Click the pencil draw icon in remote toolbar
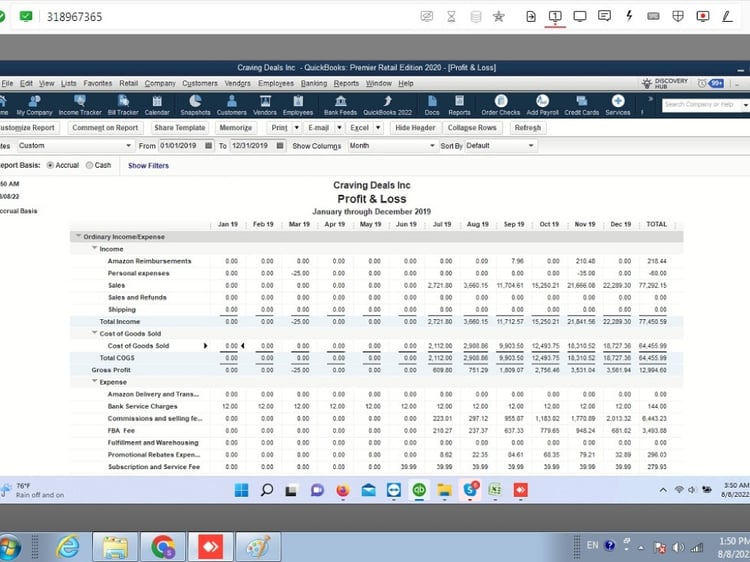 (727, 17)
